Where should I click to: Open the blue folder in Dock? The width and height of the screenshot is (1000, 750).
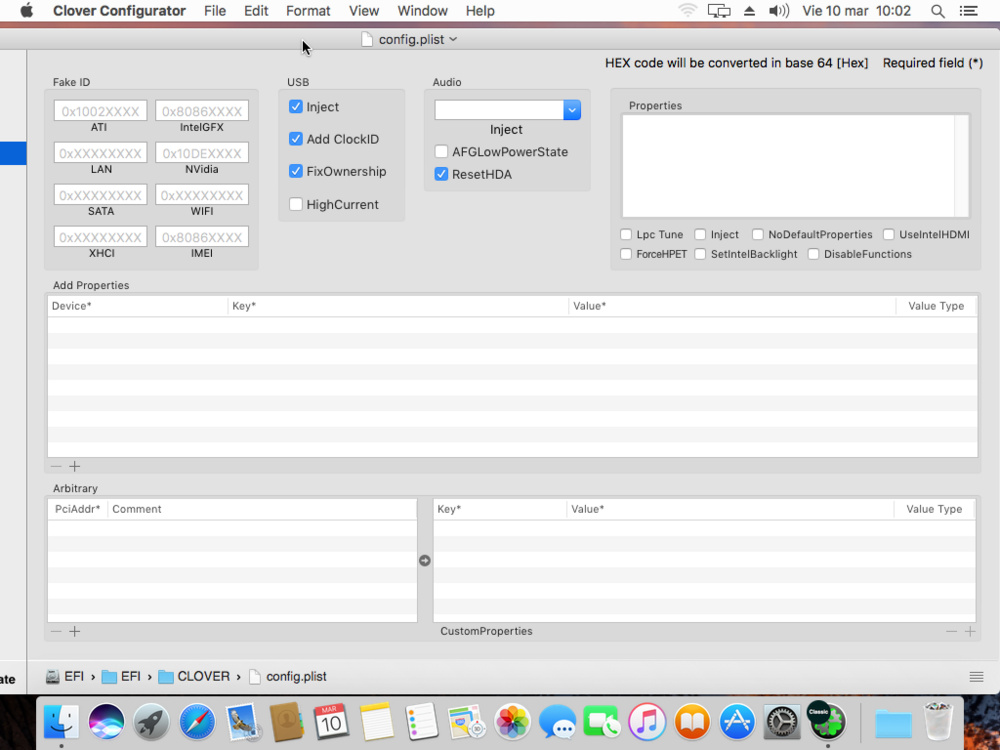coord(893,724)
